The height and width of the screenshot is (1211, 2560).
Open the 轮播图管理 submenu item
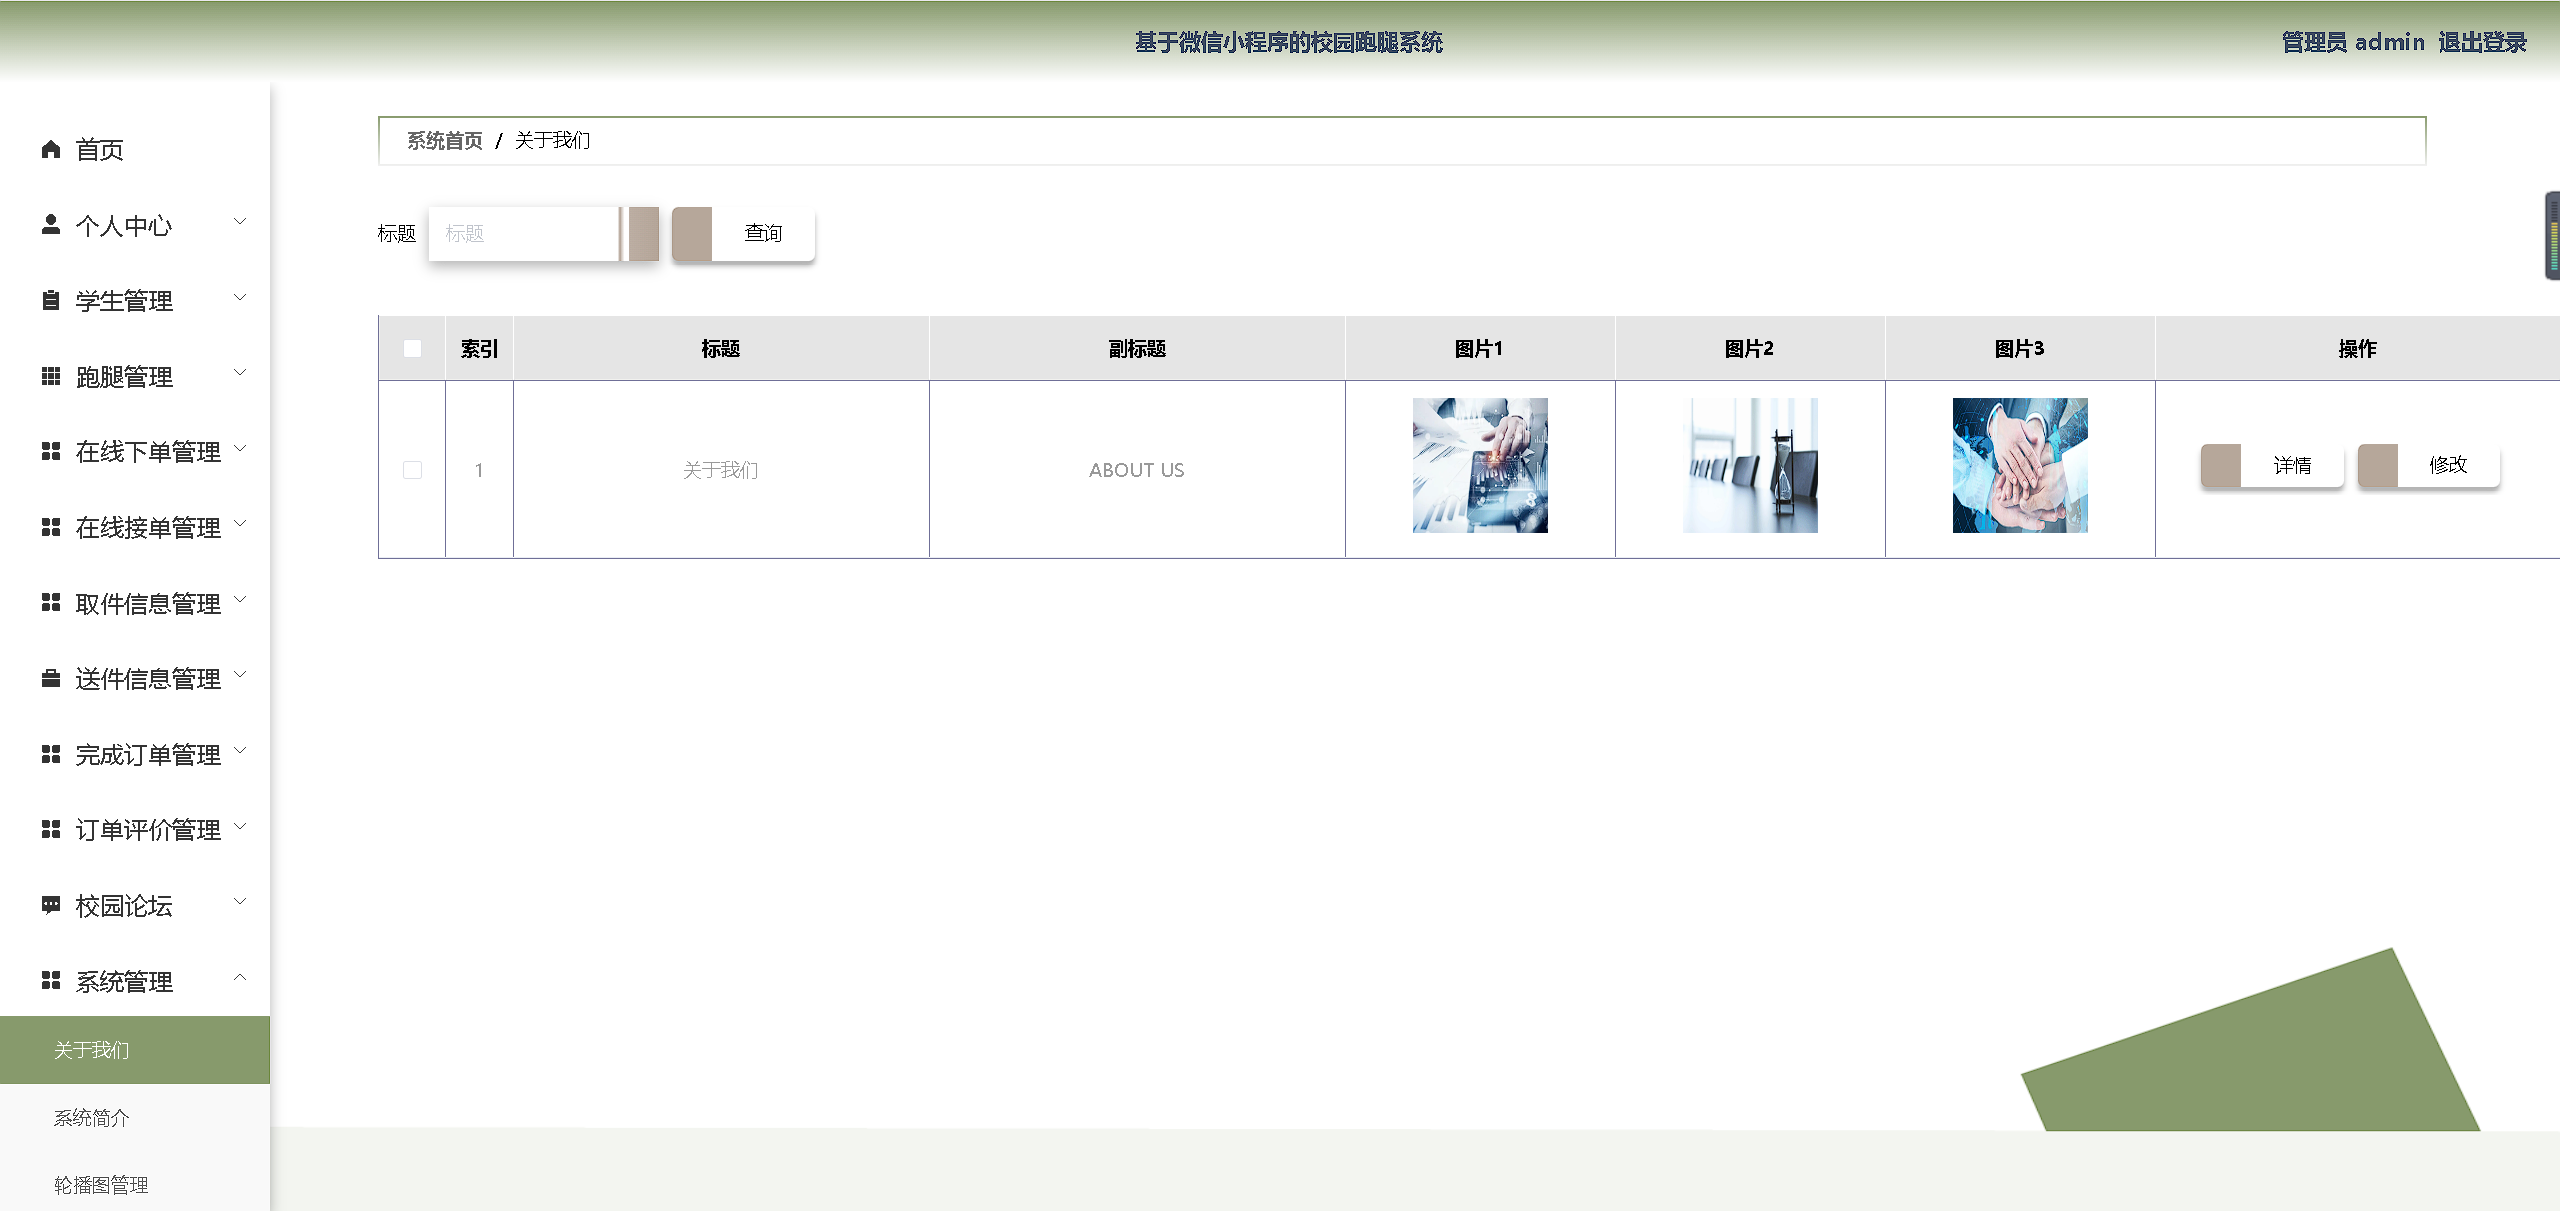point(101,1185)
